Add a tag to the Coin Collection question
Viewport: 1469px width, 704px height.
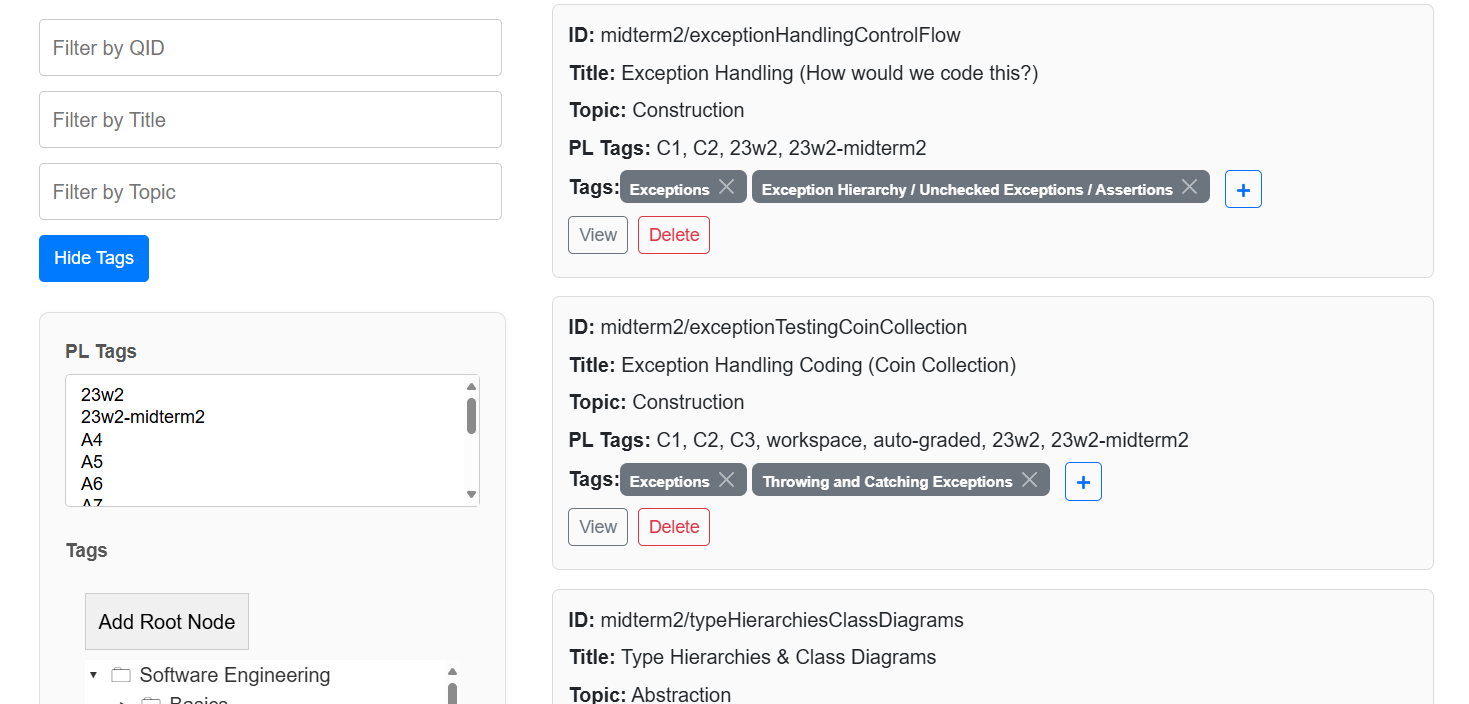(x=1083, y=482)
